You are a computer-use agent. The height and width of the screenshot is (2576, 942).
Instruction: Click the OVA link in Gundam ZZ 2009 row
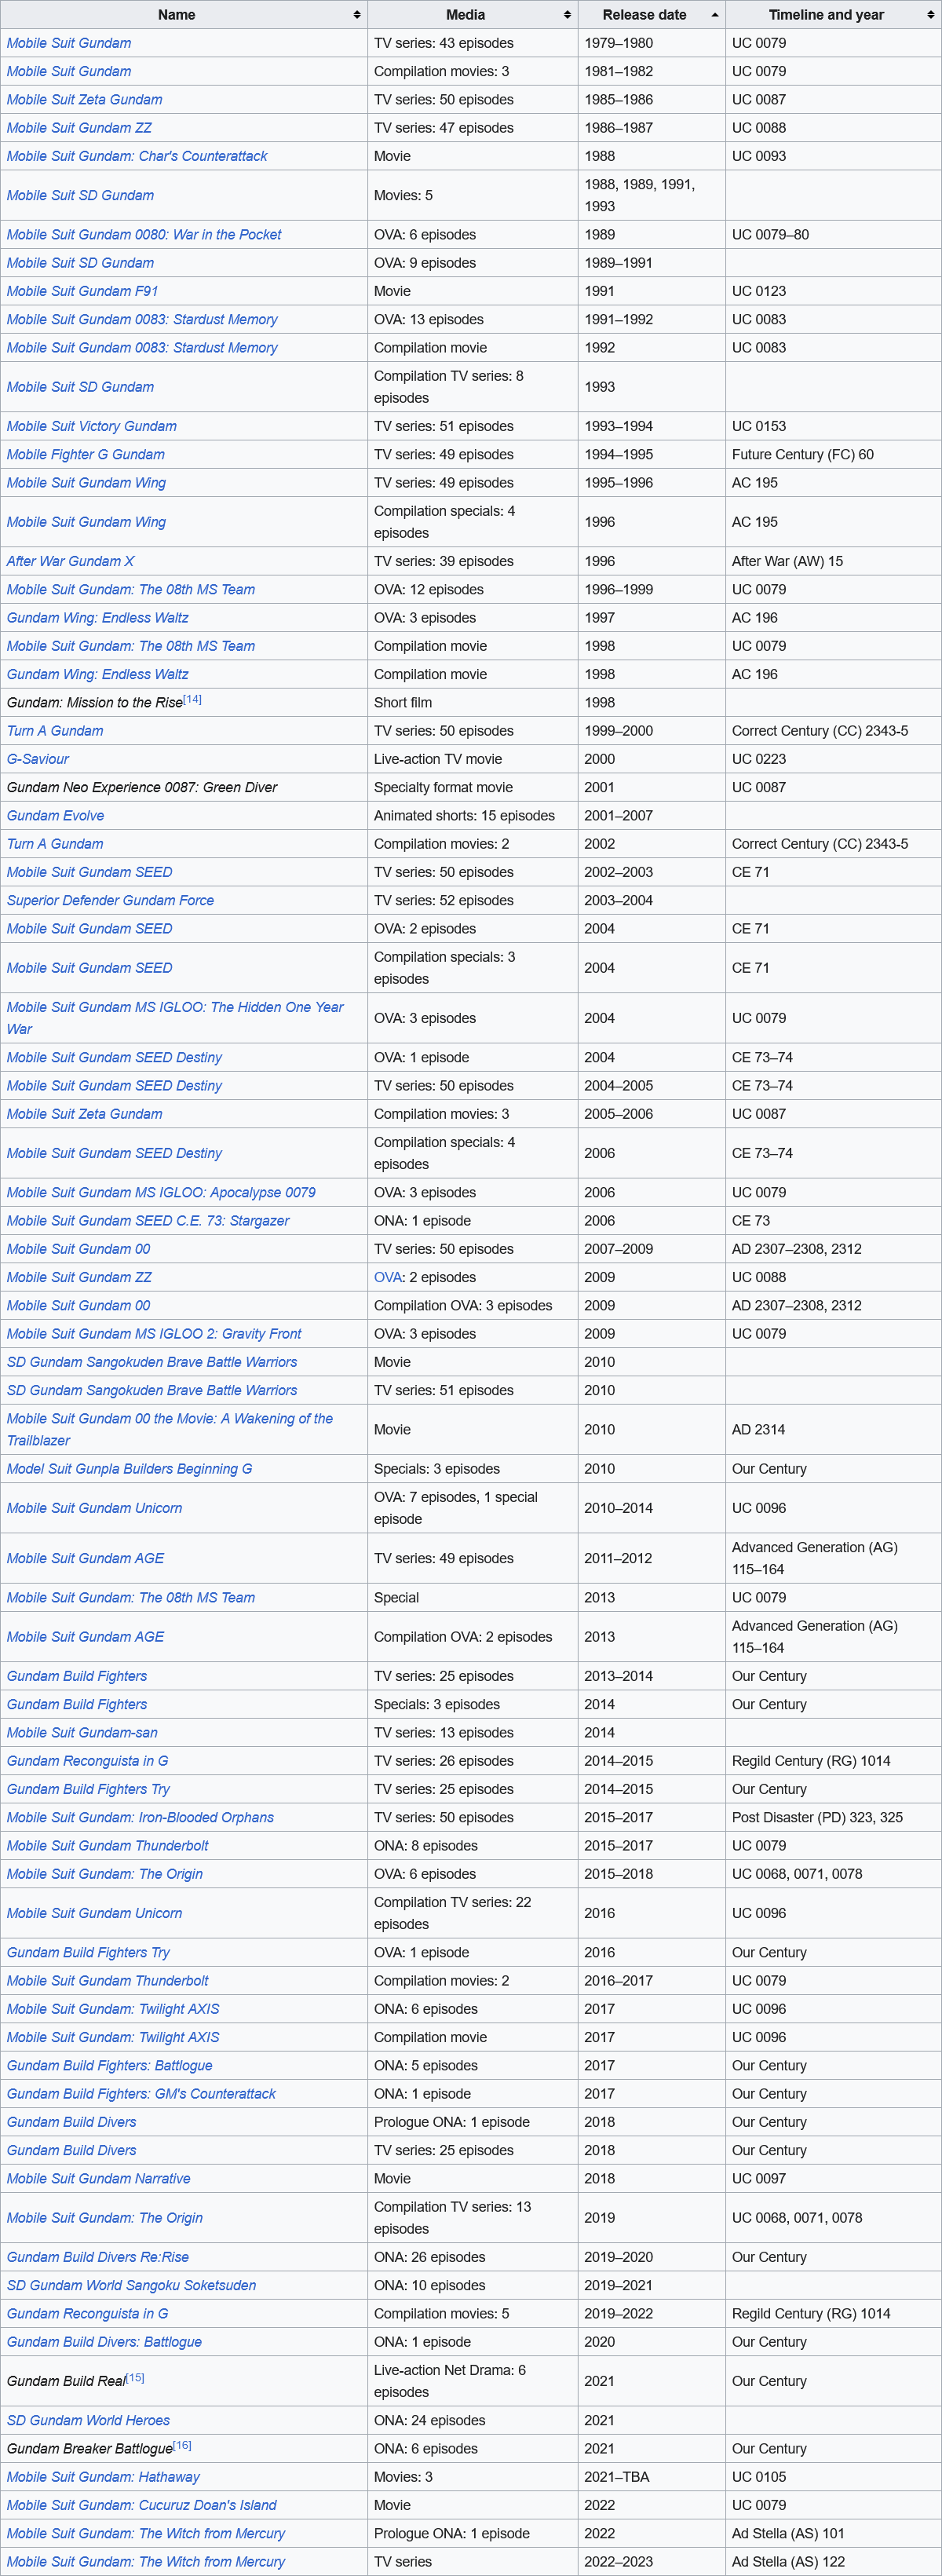pos(388,1277)
